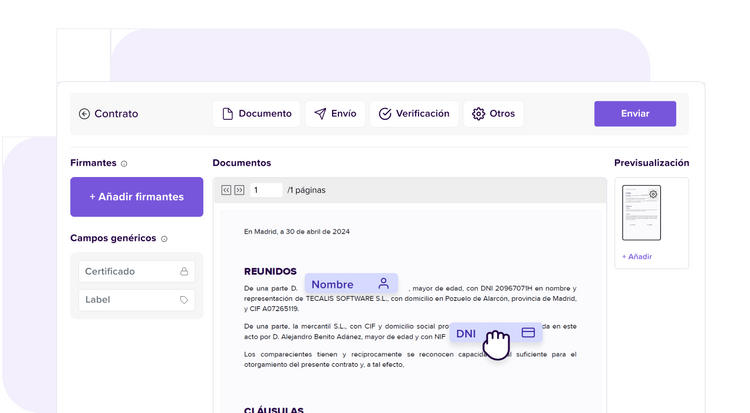The width and height of the screenshot is (750, 413).
Task: Go to previous page in document viewer
Action: (227, 190)
